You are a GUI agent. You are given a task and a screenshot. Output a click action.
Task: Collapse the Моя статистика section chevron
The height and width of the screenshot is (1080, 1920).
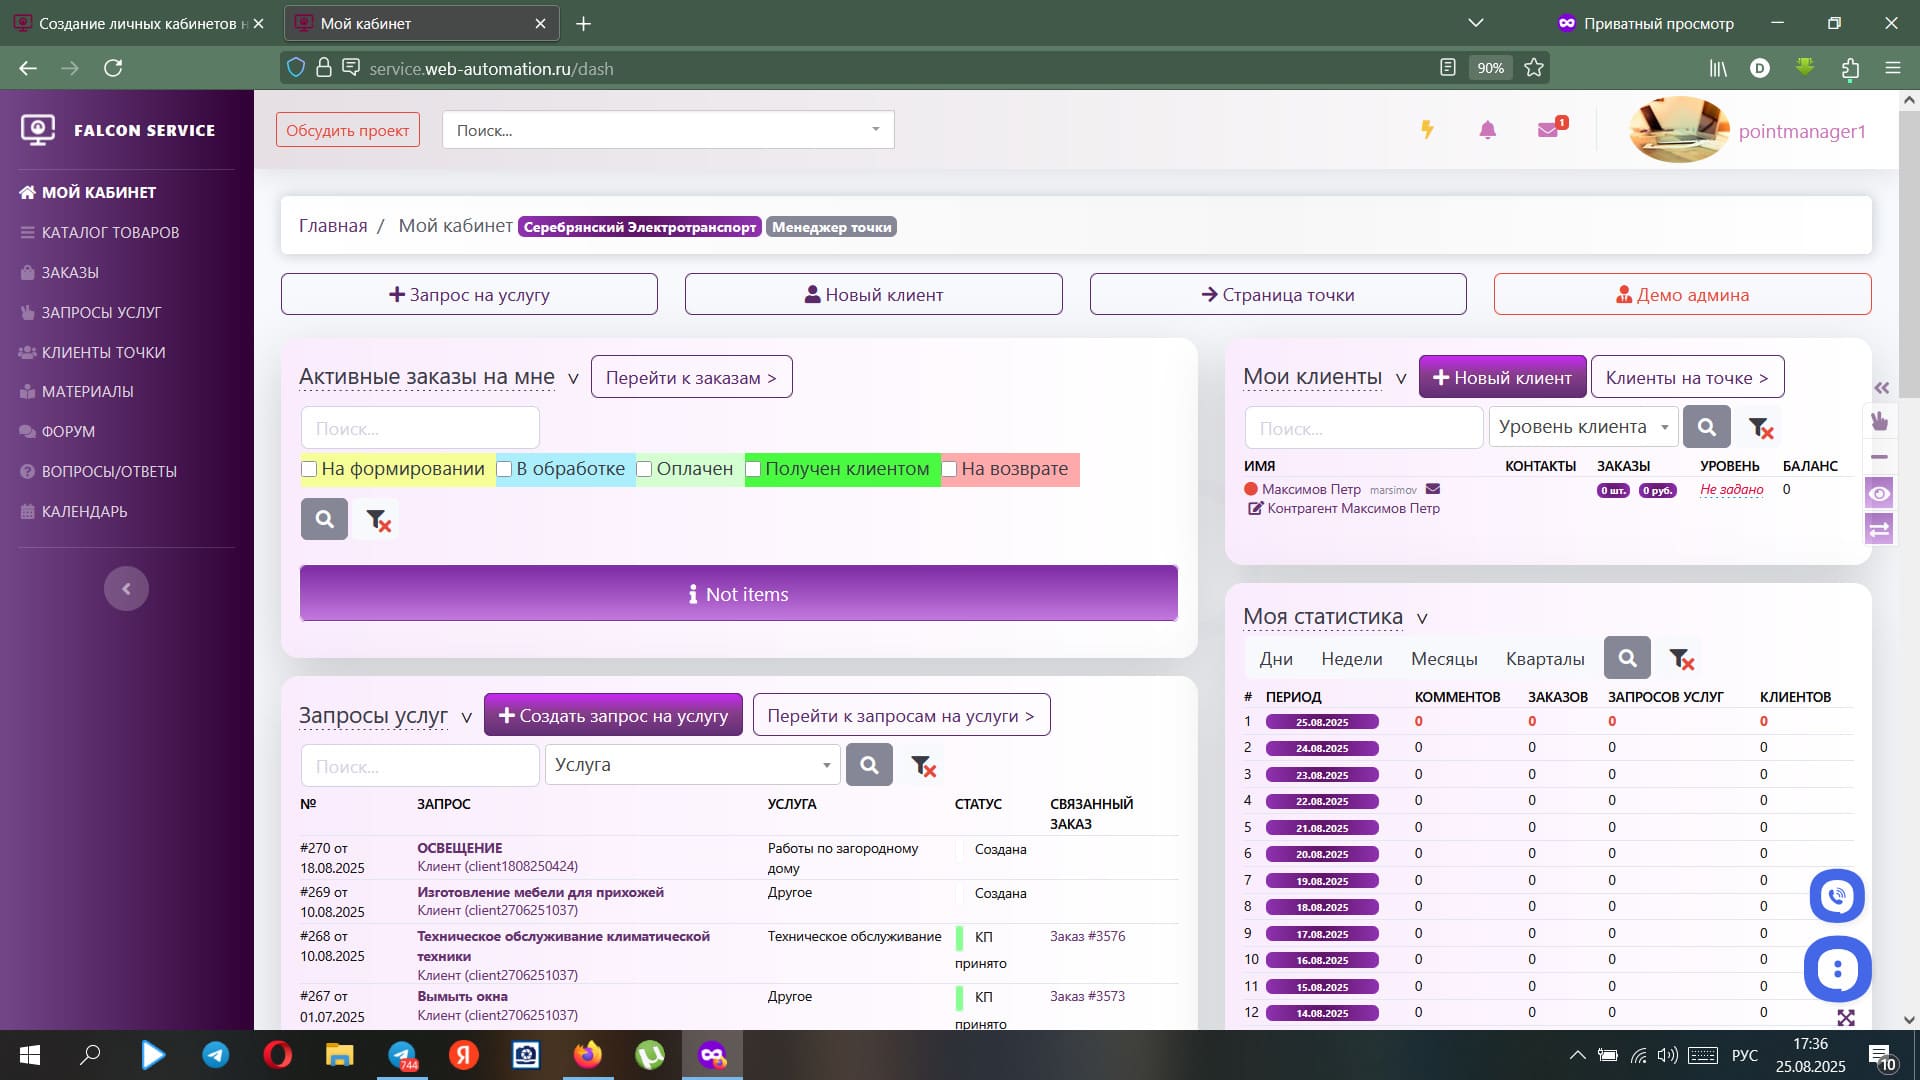1422,619
